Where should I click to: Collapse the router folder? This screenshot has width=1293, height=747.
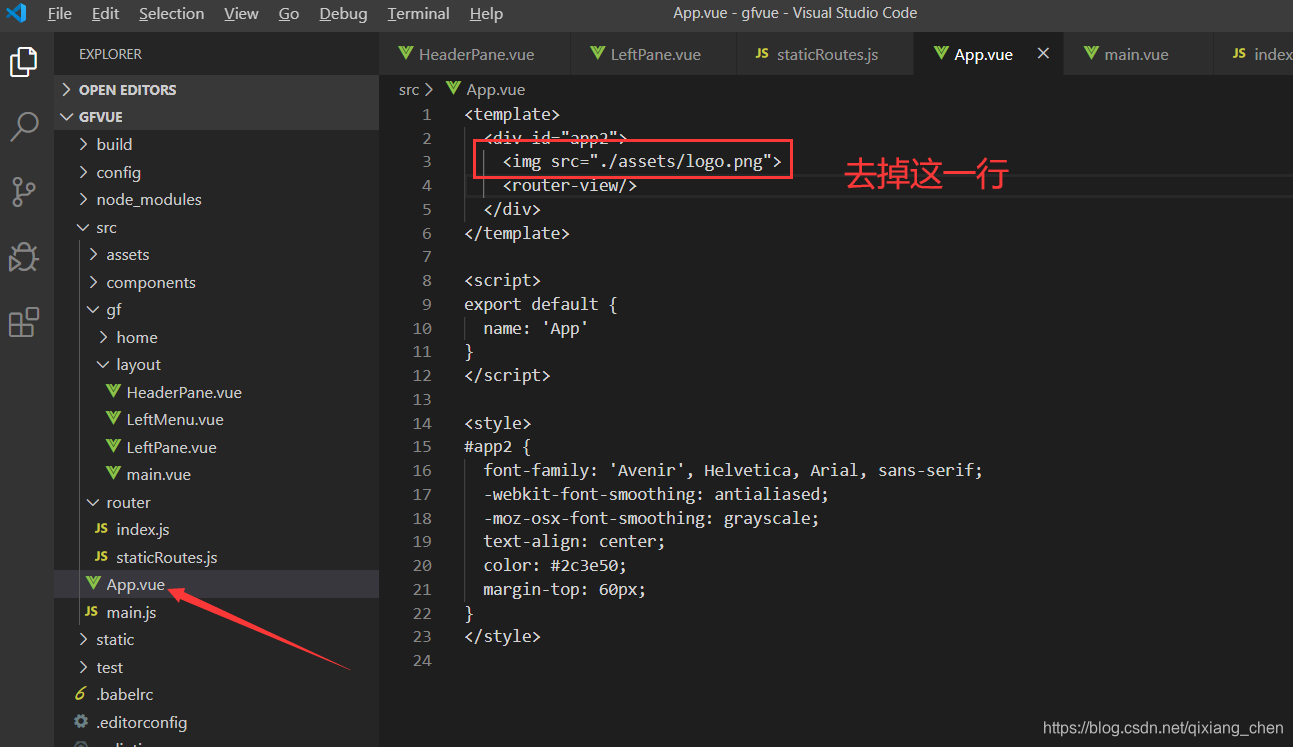coord(216,502)
